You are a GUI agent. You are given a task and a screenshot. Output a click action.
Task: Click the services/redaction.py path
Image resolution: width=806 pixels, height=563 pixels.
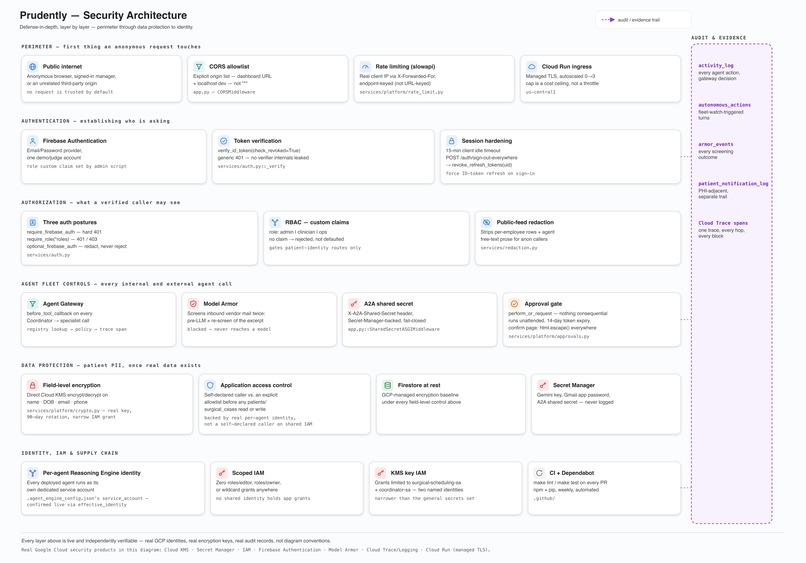[x=509, y=248]
